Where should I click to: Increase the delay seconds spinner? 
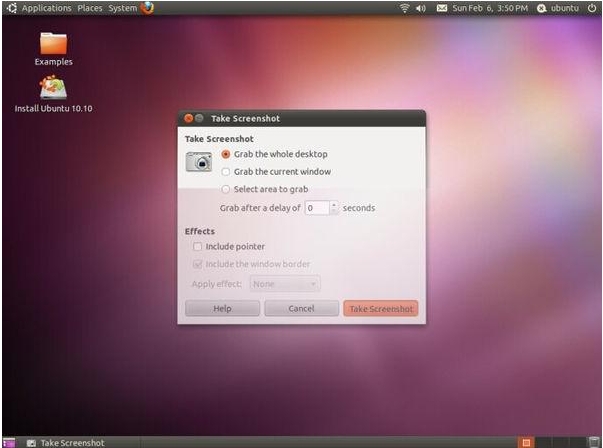pos(334,205)
